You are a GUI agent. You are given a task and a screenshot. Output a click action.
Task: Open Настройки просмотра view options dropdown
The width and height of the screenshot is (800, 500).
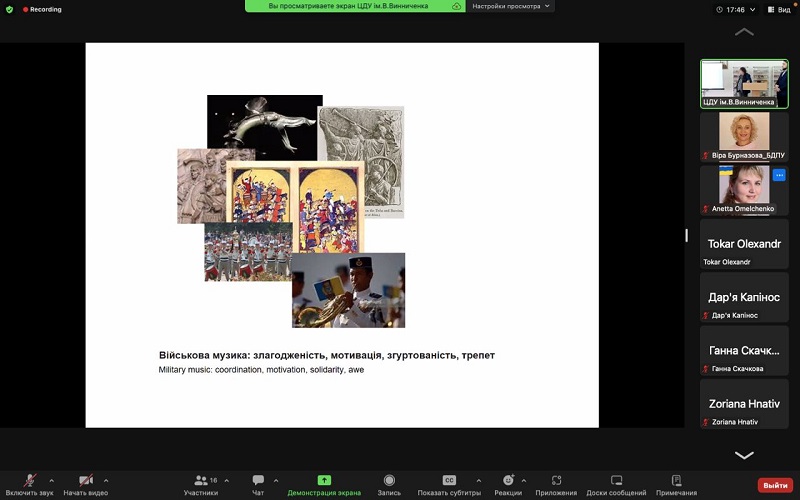pyautogui.click(x=510, y=6)
